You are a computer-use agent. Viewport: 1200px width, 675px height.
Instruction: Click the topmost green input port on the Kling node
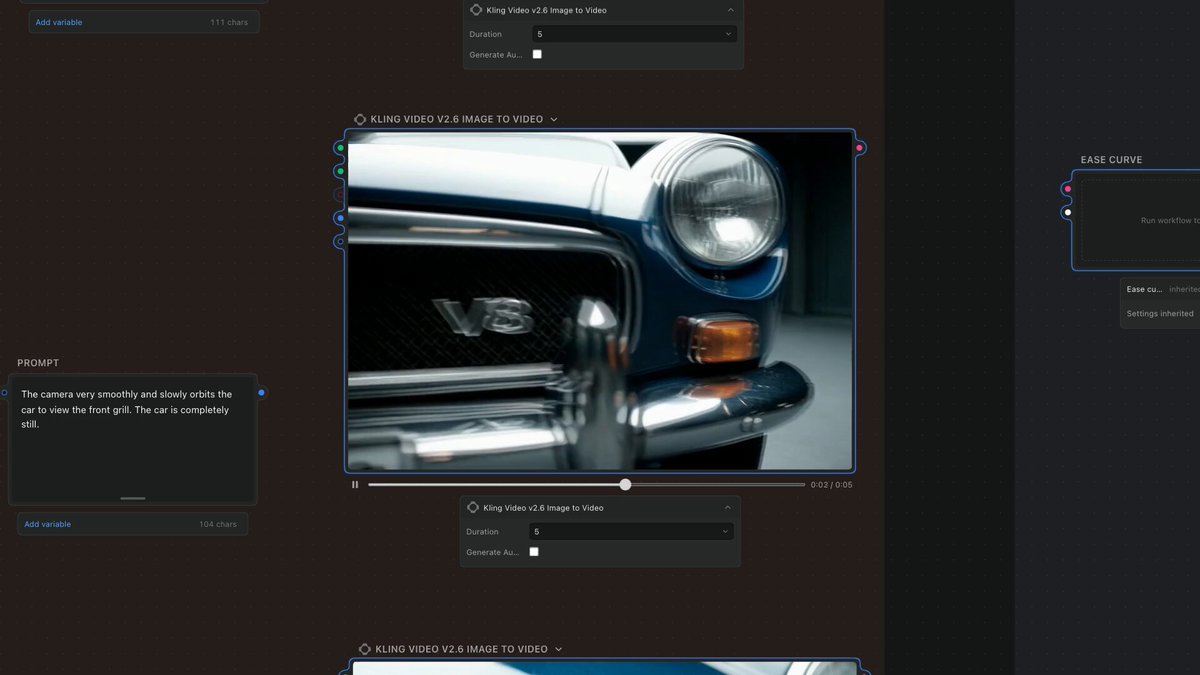coord(340,148)
